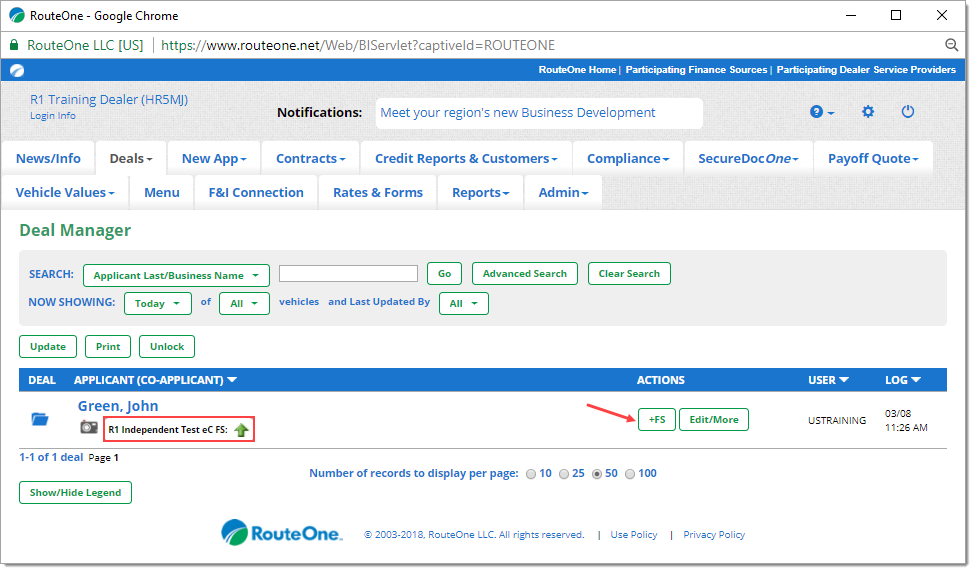The image size is (973, 571).
Task: Select 50 records per page
Action: [x=596, y=474]
